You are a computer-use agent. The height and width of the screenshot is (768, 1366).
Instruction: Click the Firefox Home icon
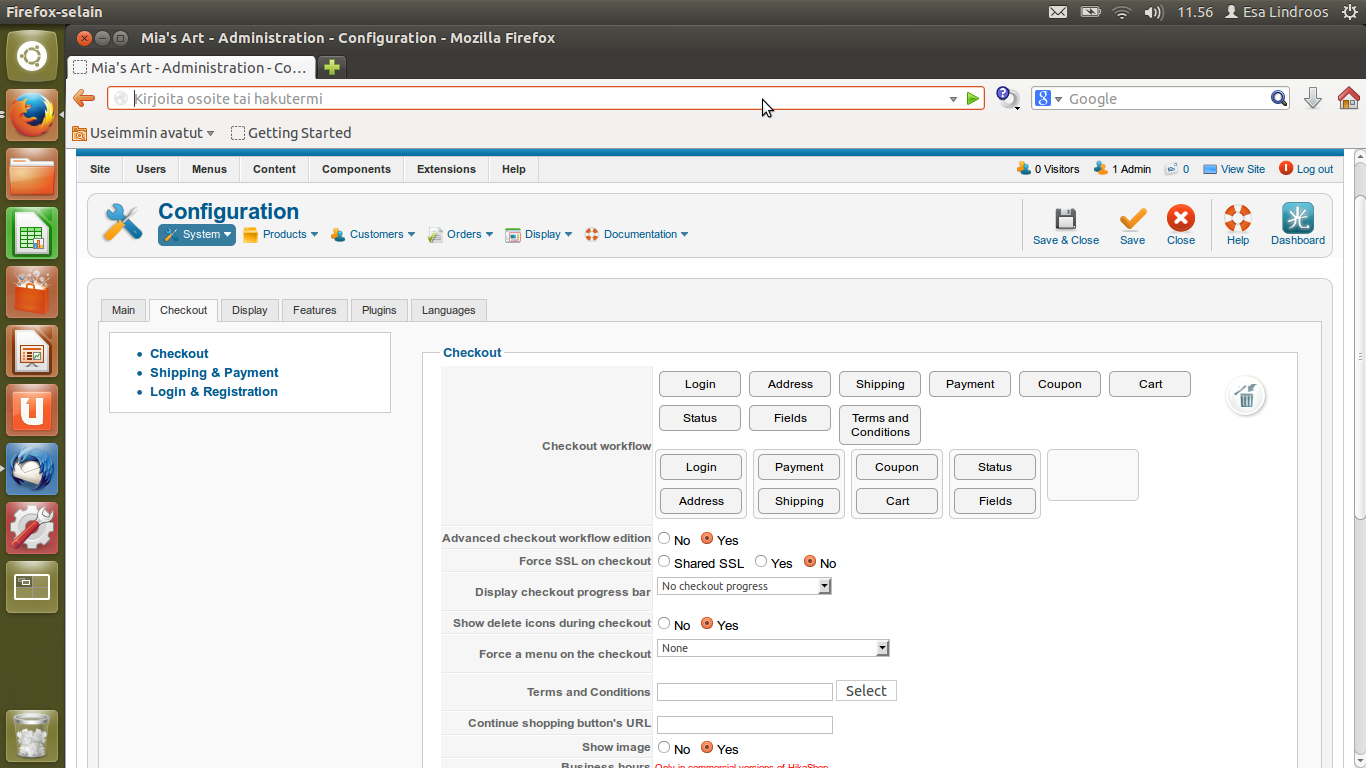tap(1348, 98)
